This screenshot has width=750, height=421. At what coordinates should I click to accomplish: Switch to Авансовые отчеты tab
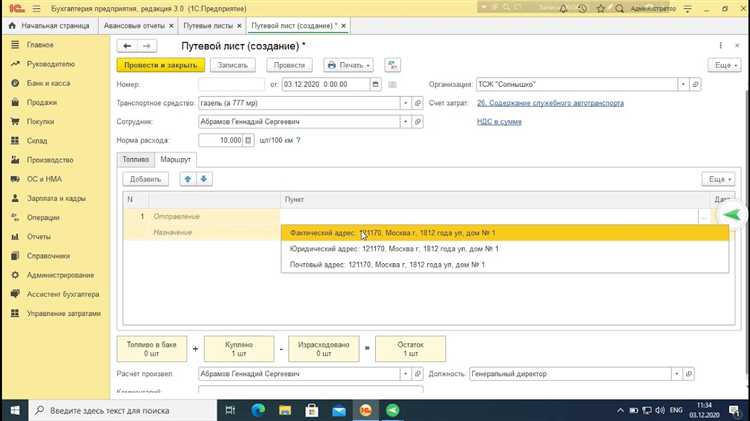[x=134, y=25]
